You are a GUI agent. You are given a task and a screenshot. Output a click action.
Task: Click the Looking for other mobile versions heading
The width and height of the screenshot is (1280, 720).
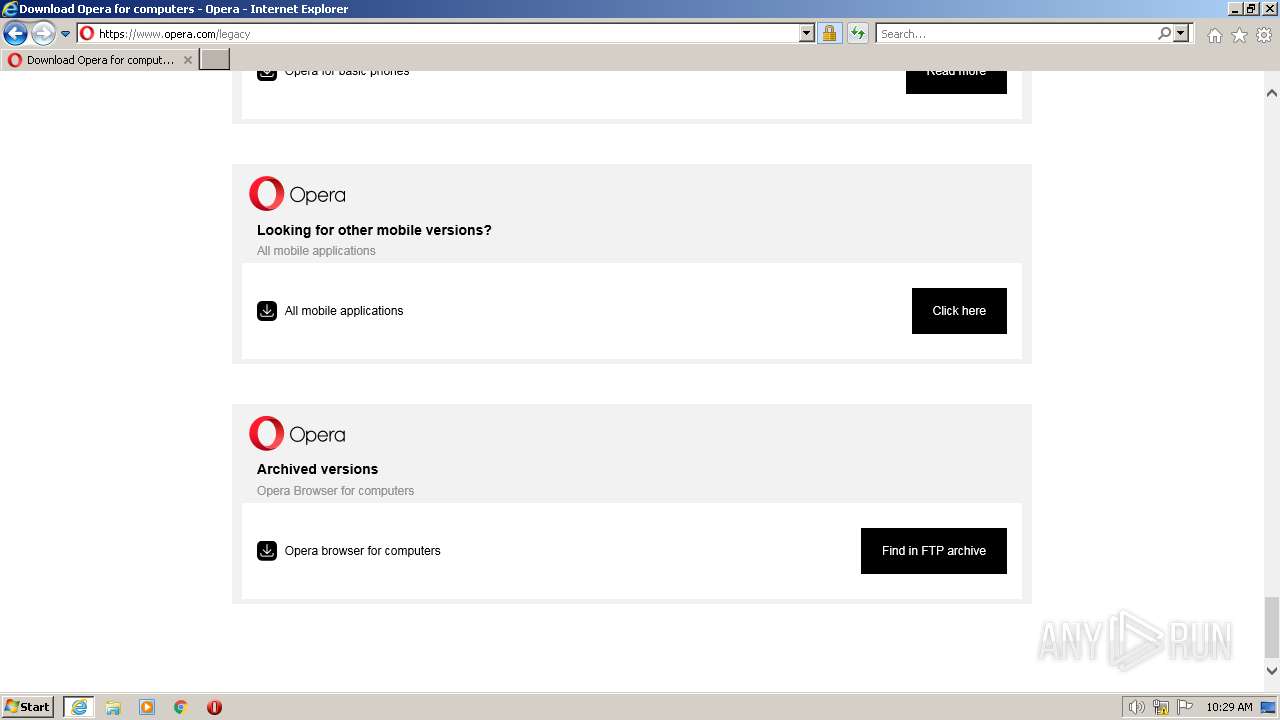click(x=374, y=230)
